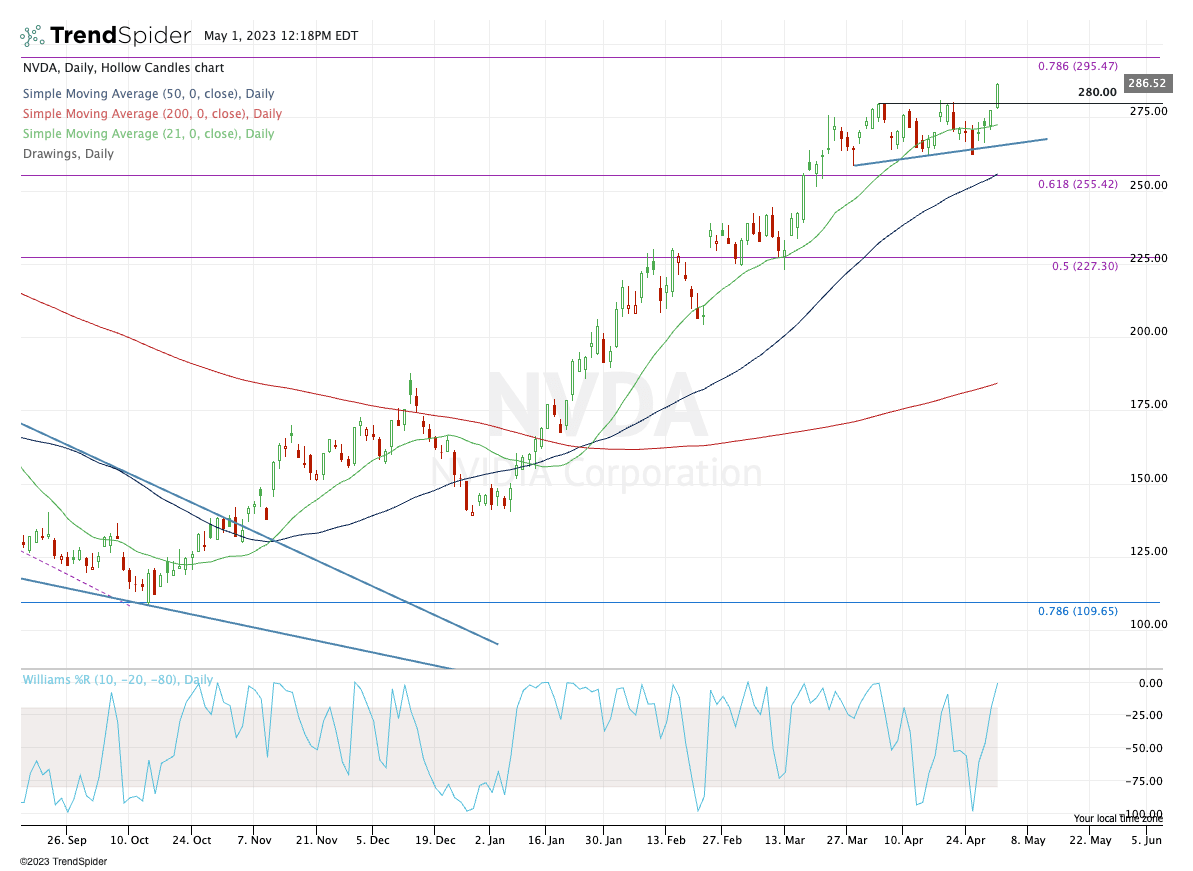Expand the Drawings, Daily legend entry
The height and width of the screenshot is (871, 1193).
(x=68, y=154)
